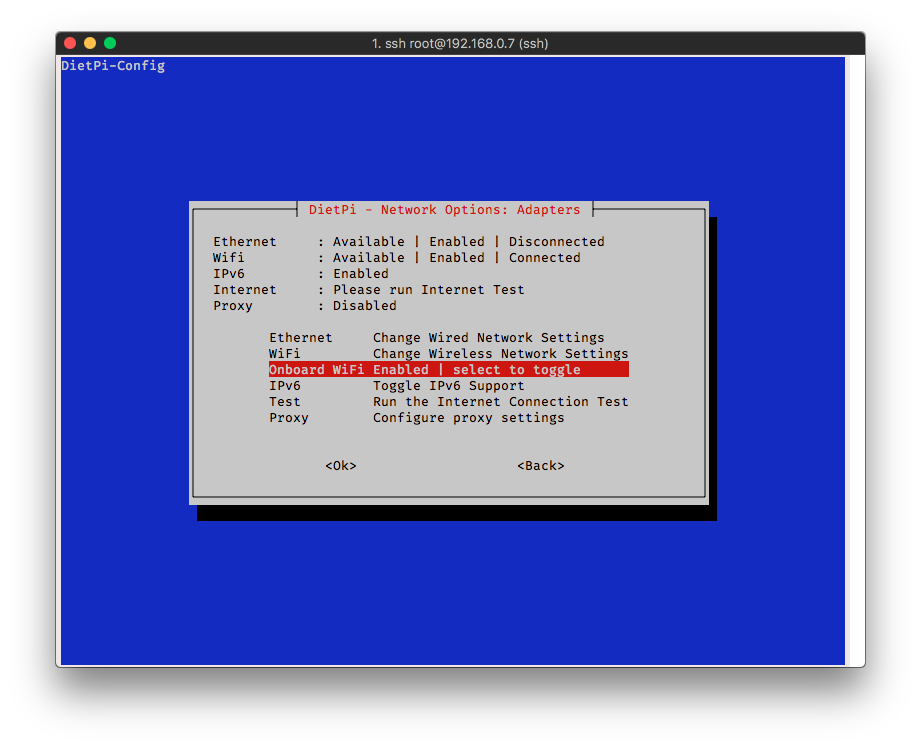The image size is (921, 747).
Task: Select WiFi Change Wireless Network Settings entry
Action: pos(449,354)
